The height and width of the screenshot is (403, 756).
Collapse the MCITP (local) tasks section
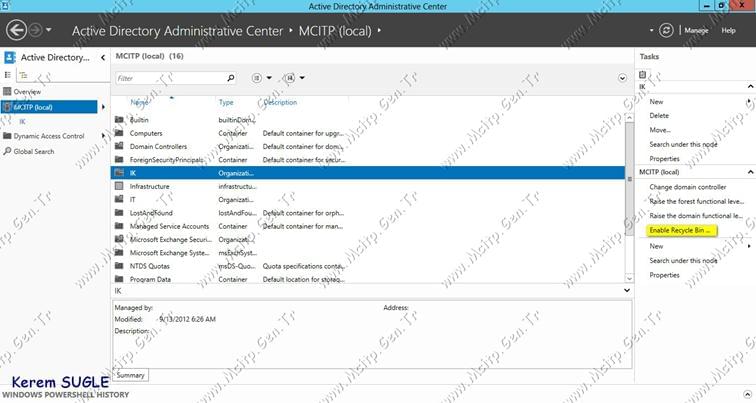750,172
